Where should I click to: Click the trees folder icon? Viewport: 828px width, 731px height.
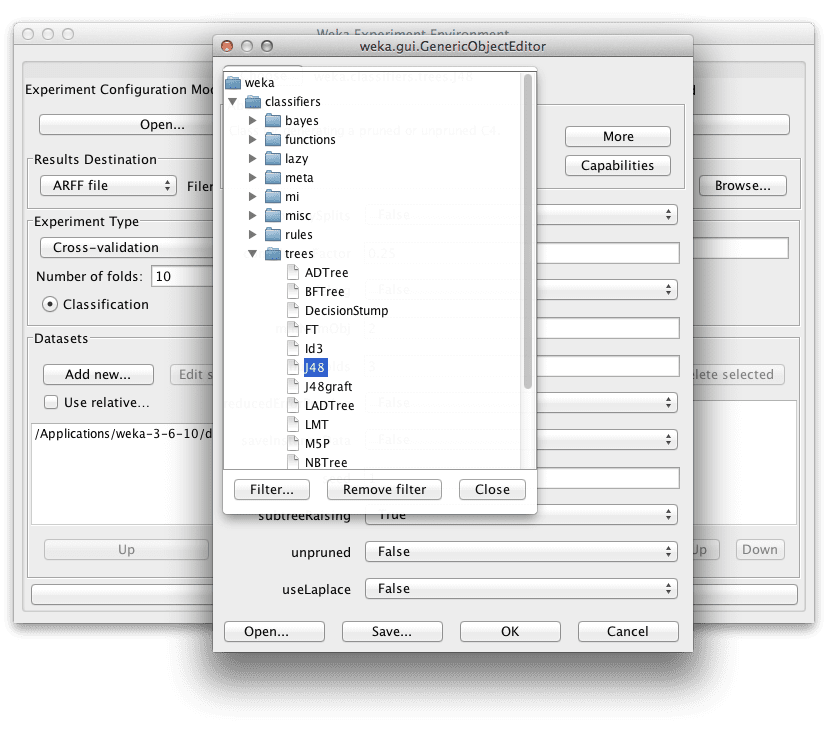point(273,254)
